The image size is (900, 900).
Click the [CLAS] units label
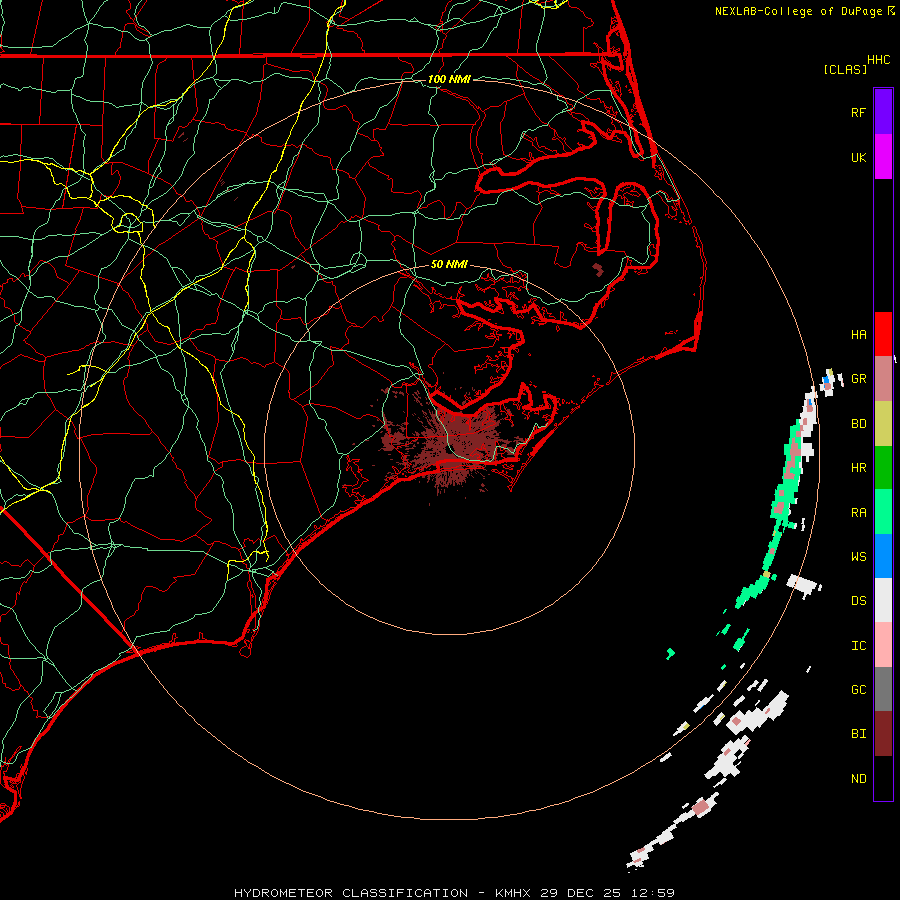coord(845,69)
